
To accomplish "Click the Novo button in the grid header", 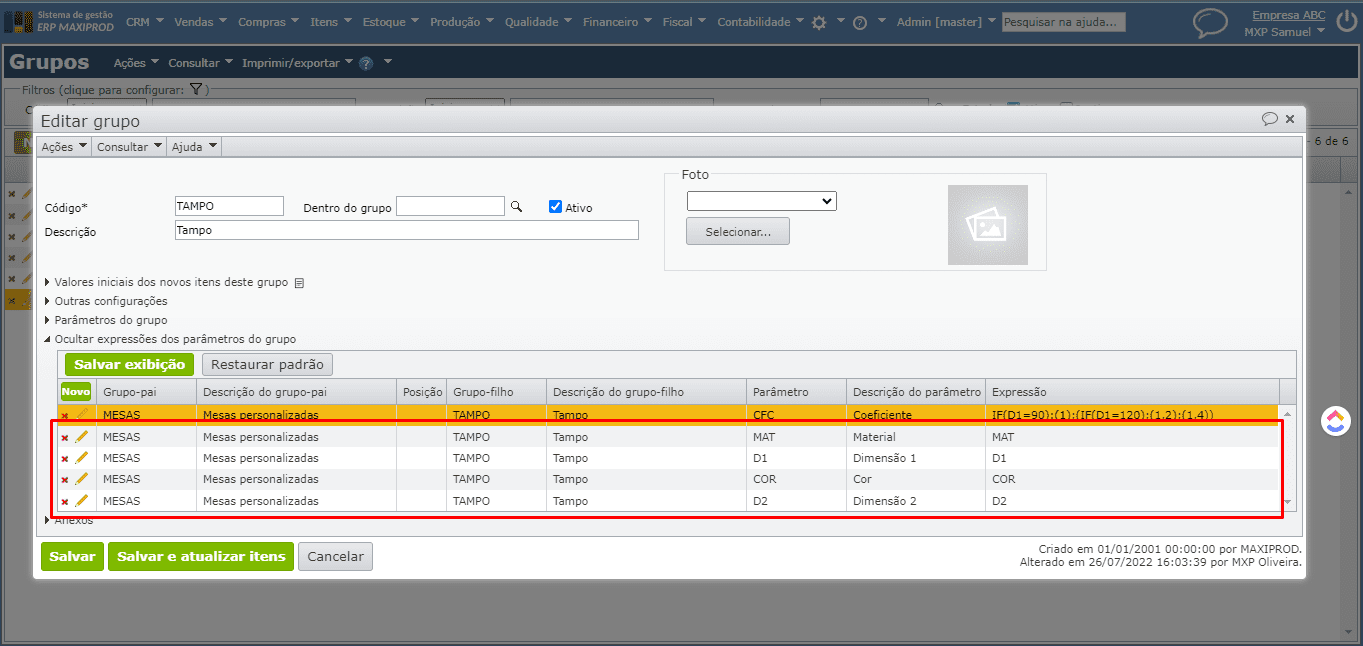I will click(x=76, y=391).
